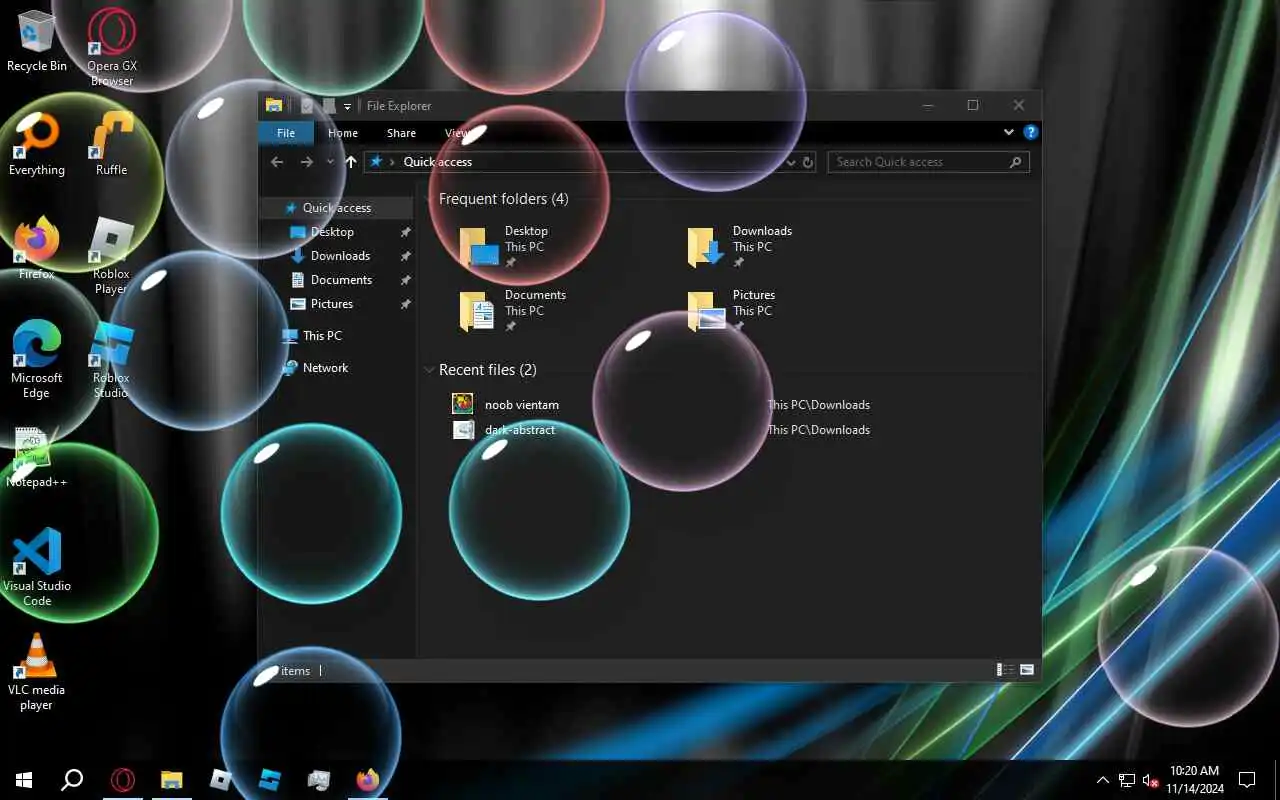1280x800 pixels.
Task: Open the Everything search desktop shortcut
Action: [x=37, y=145]
